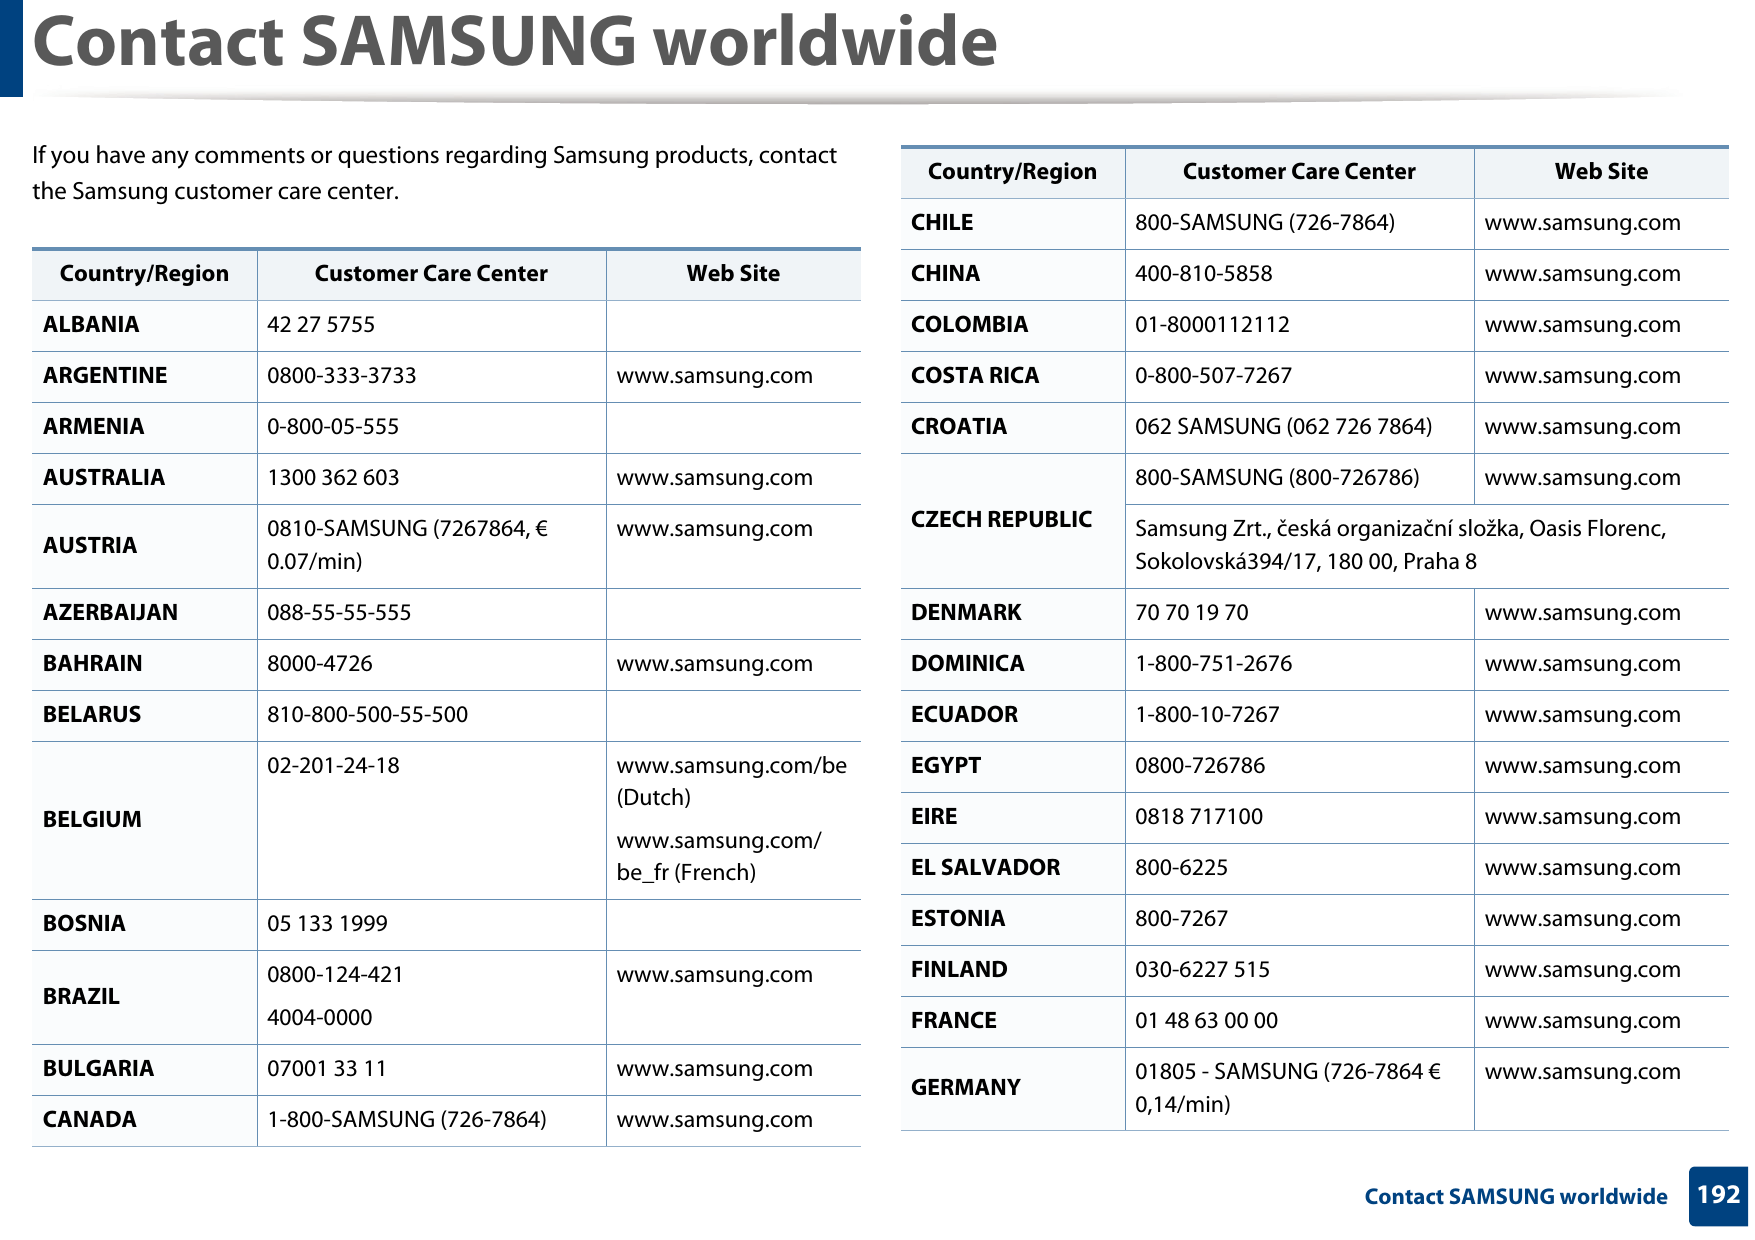Select Germany's 01805 - SAMSUNG number
1755x1240 pixels.
pos(1288,1088)
